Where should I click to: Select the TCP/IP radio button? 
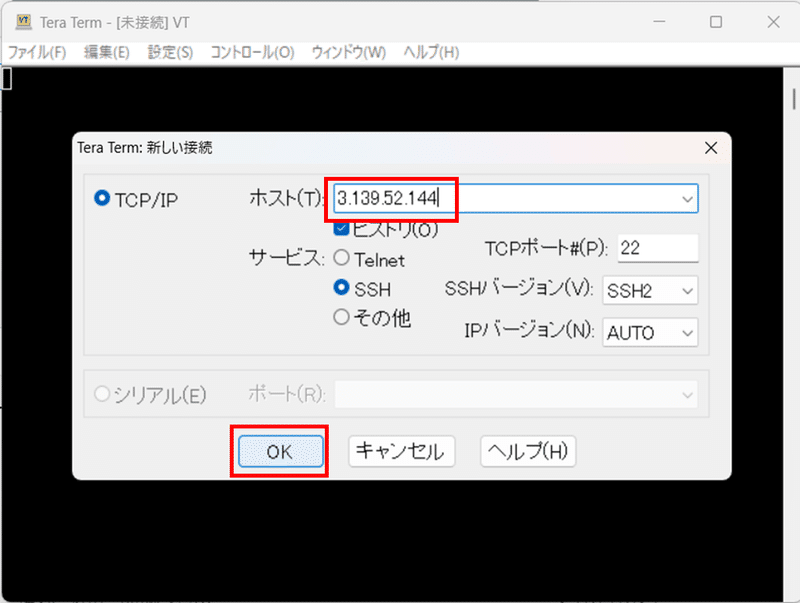pyautogui.click(x=102, y=198)
